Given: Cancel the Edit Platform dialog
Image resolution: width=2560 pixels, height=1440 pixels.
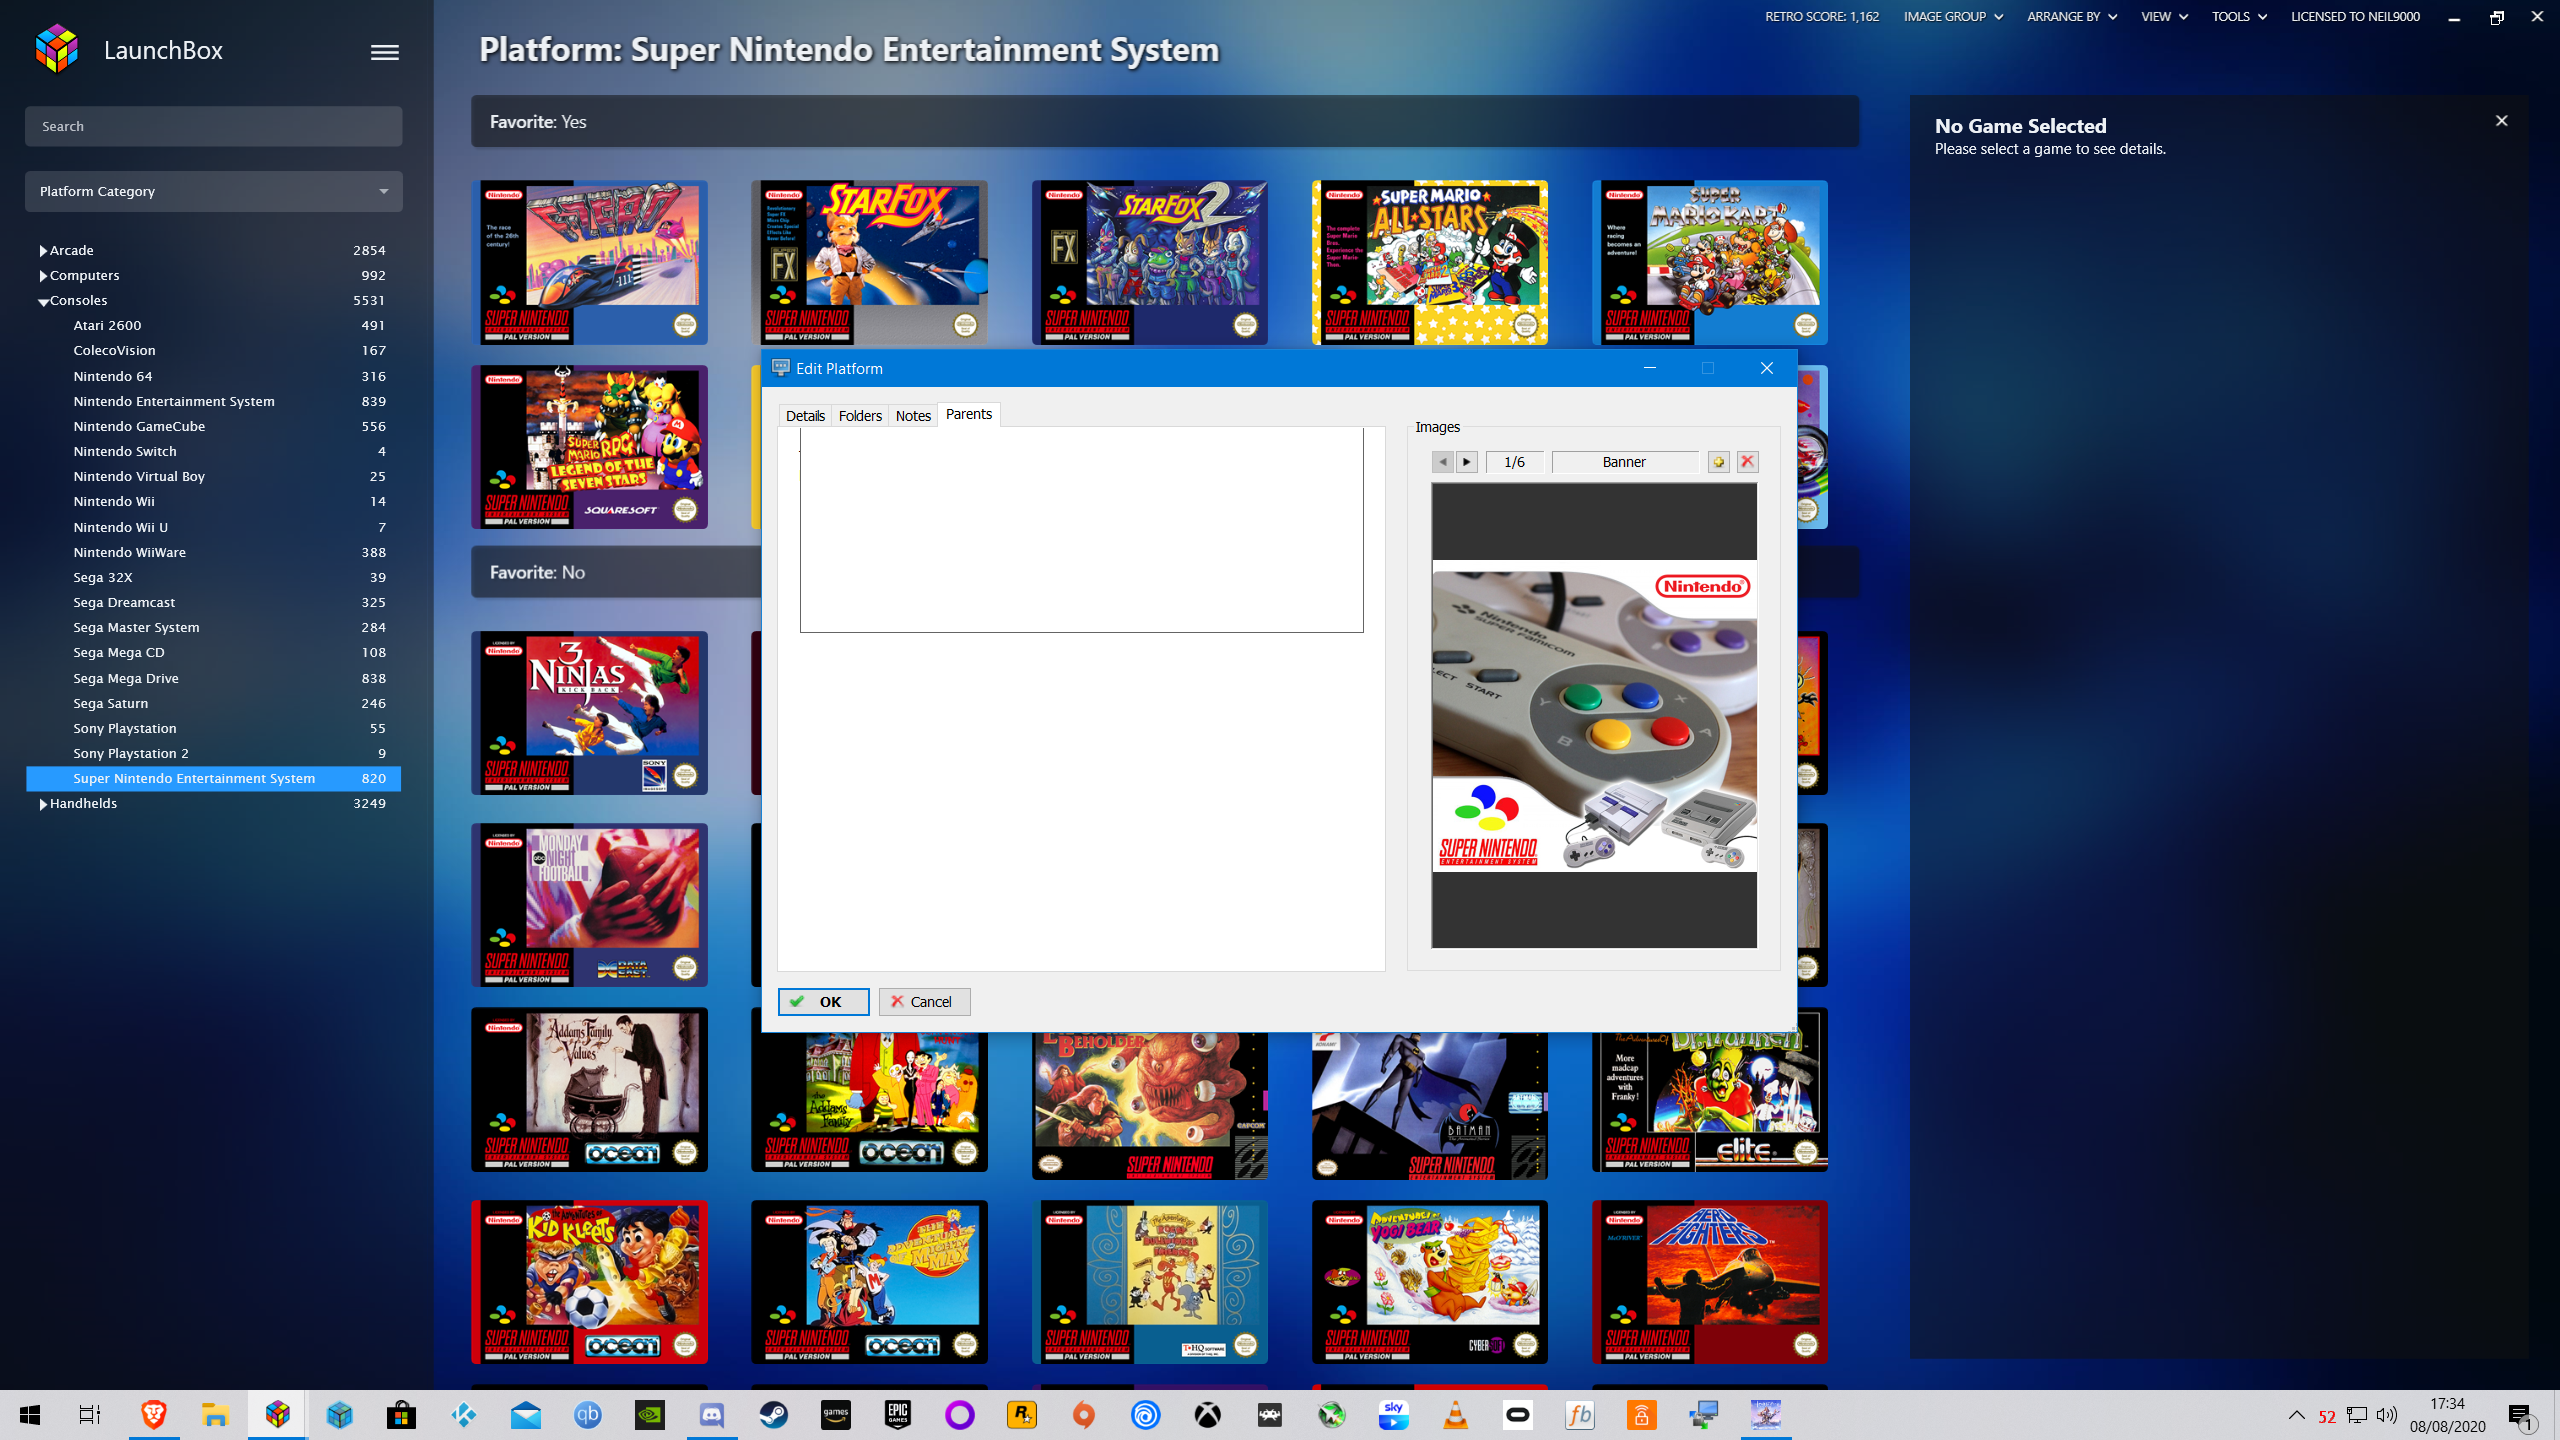Looking at the screenshot, I should pyautogui.click(x=924, y=1002).
